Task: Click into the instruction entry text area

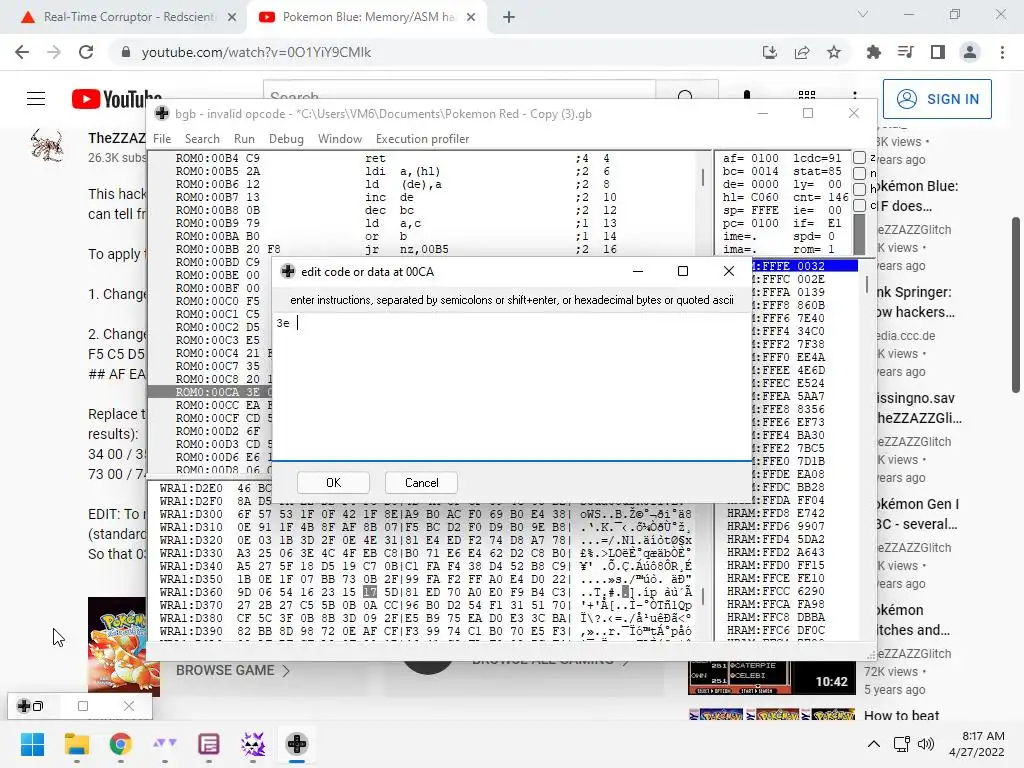Action: 511,387
